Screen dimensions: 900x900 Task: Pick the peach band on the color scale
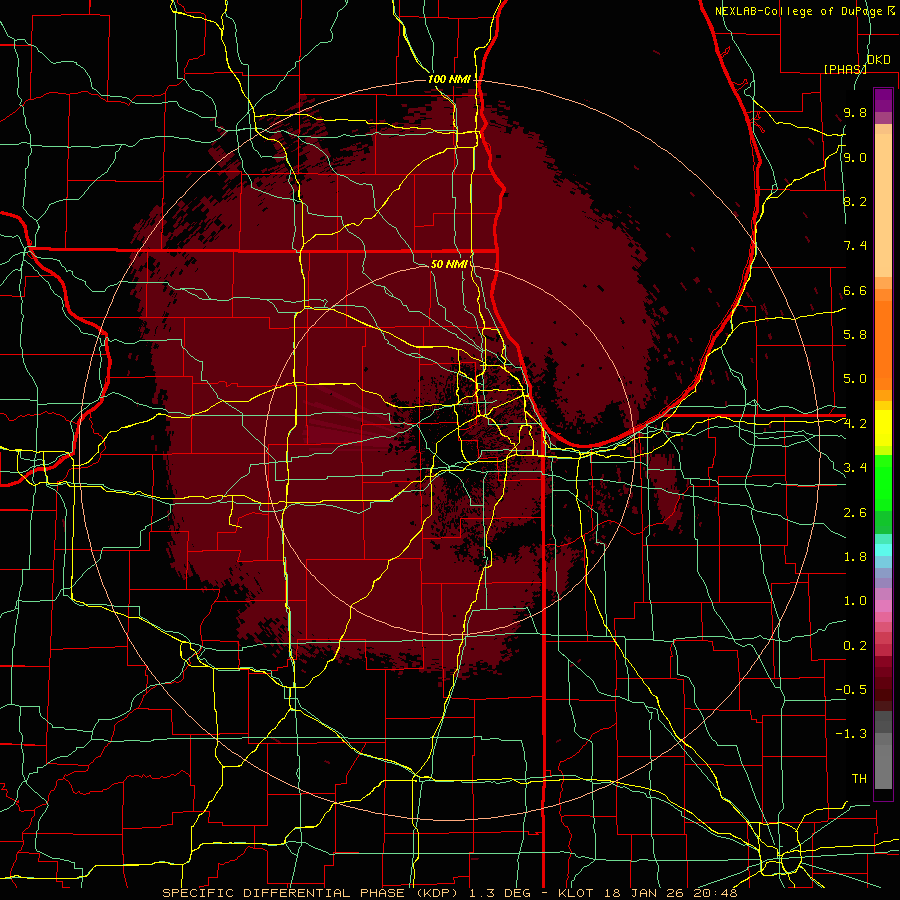tap(883, 205)
